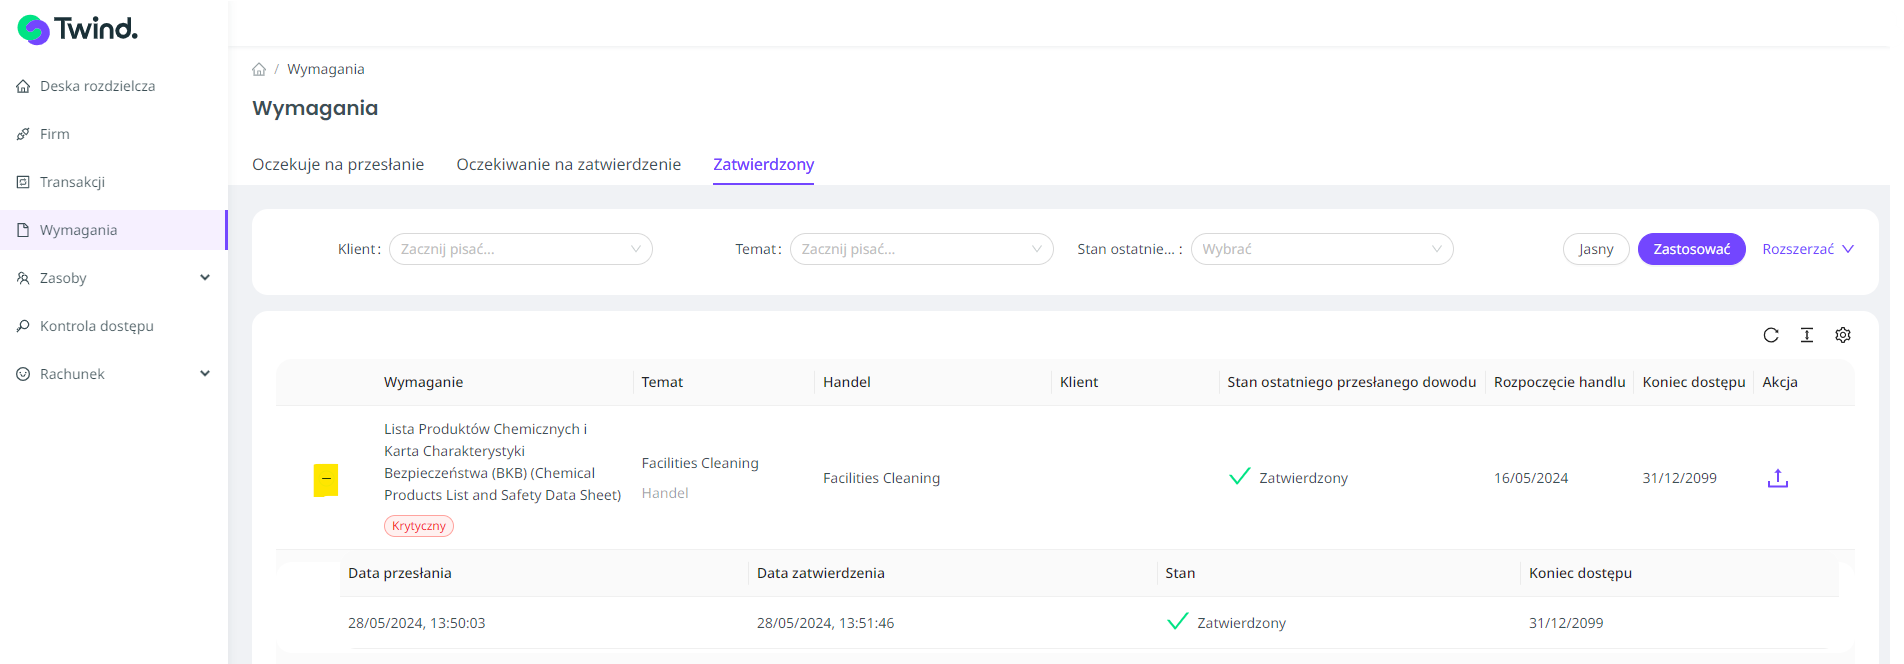
Task: Click the 16/05/2024 start date cell
Action: click(1531, 478)
